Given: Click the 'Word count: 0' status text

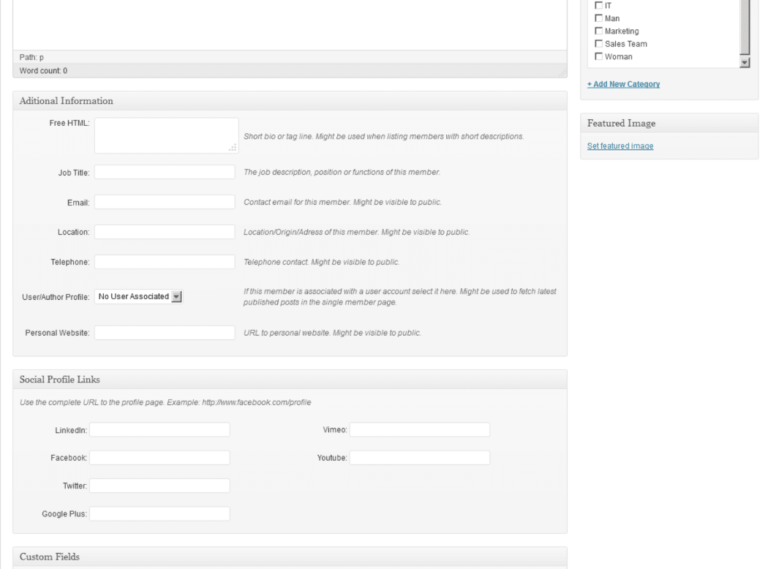Looking at the screenshot, I should tap(44, 71).
